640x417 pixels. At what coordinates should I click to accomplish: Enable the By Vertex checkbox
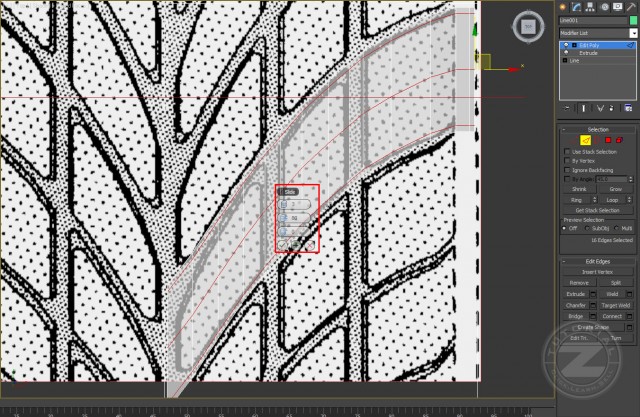tap(568, 161)
